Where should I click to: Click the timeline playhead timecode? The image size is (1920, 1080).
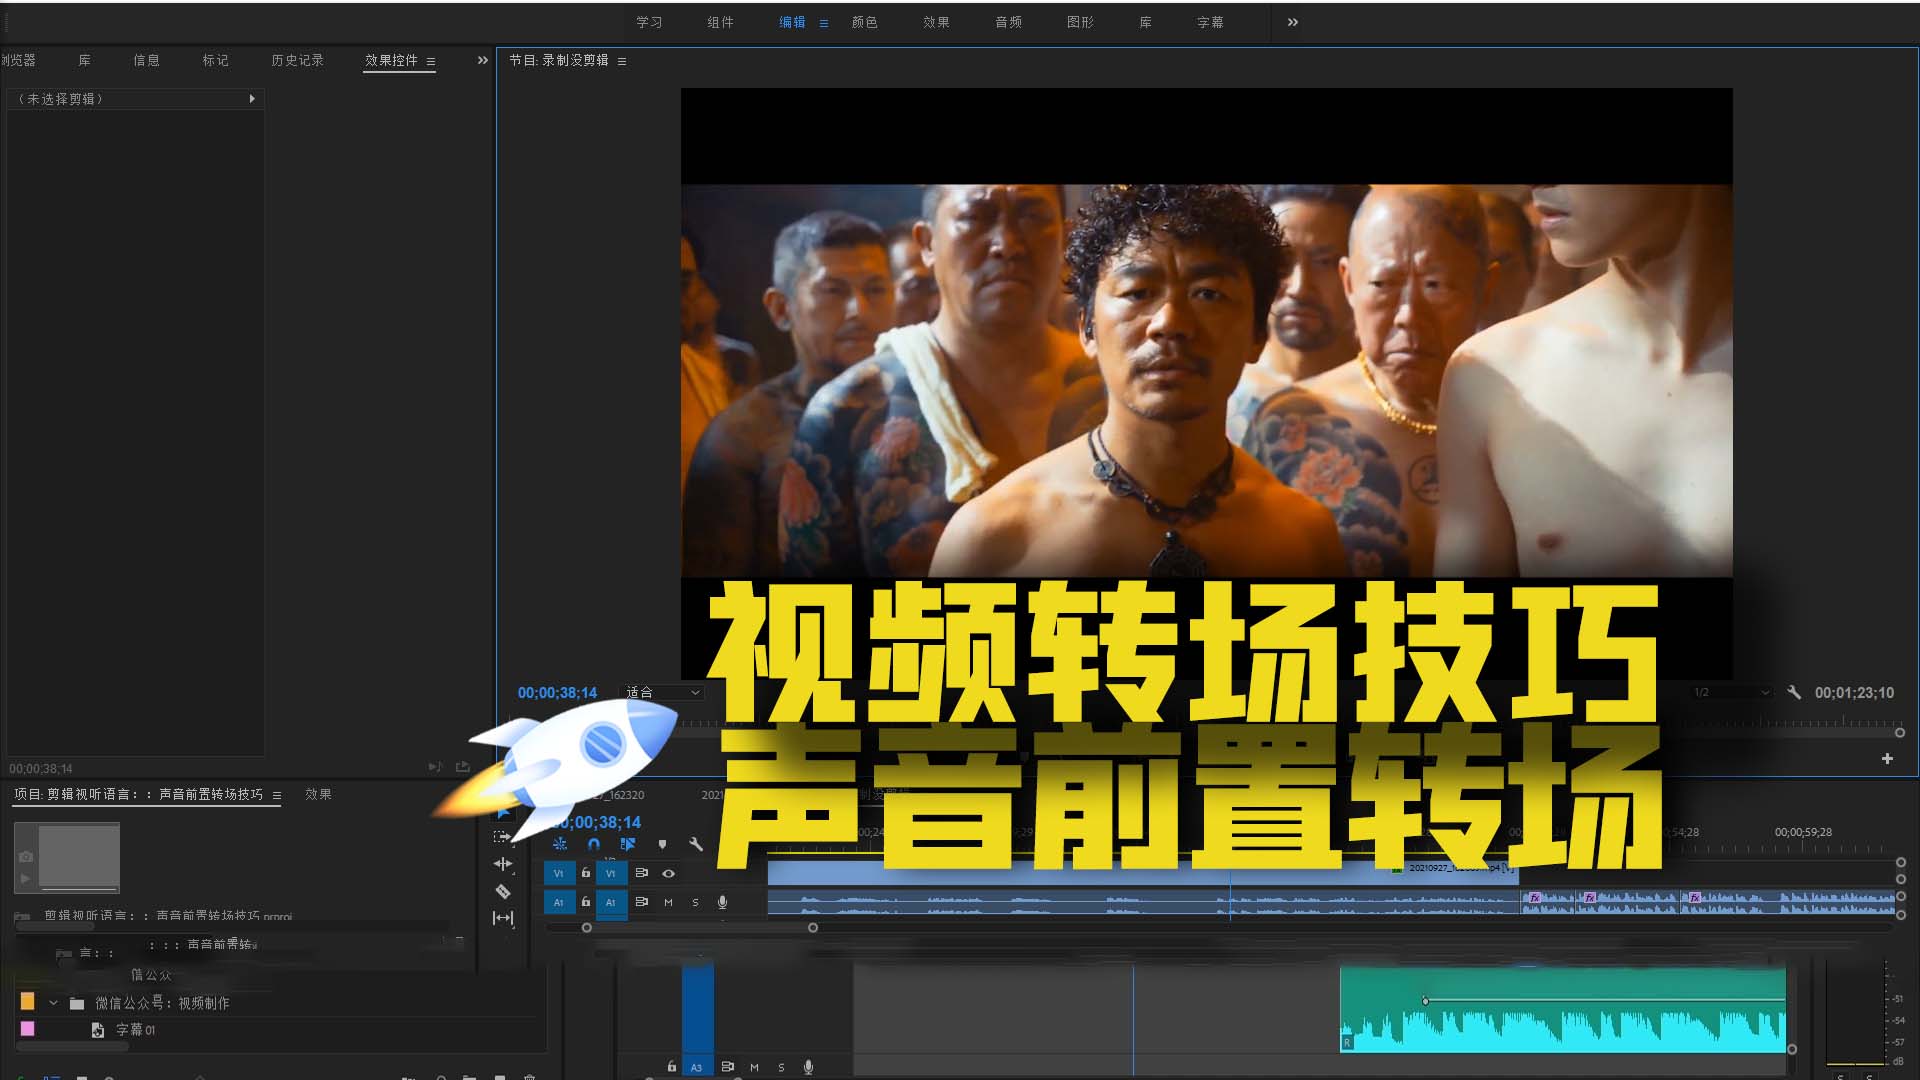(600, 822)
